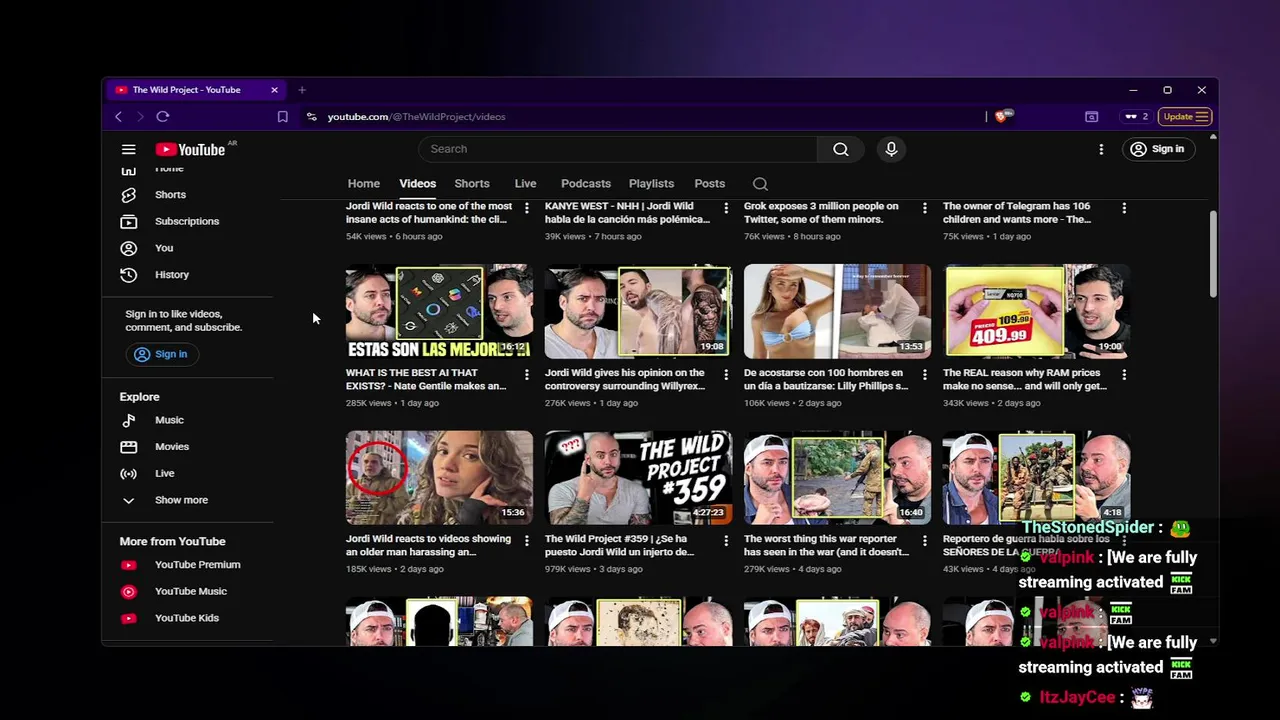Switch to channel Live tab
The width and height of the screenshot is (1280, 720).
[x=525, y=184]
